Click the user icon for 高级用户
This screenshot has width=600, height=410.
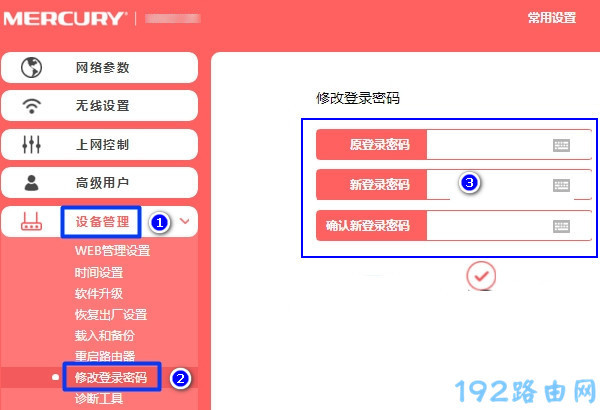click(x=31, y=183)
